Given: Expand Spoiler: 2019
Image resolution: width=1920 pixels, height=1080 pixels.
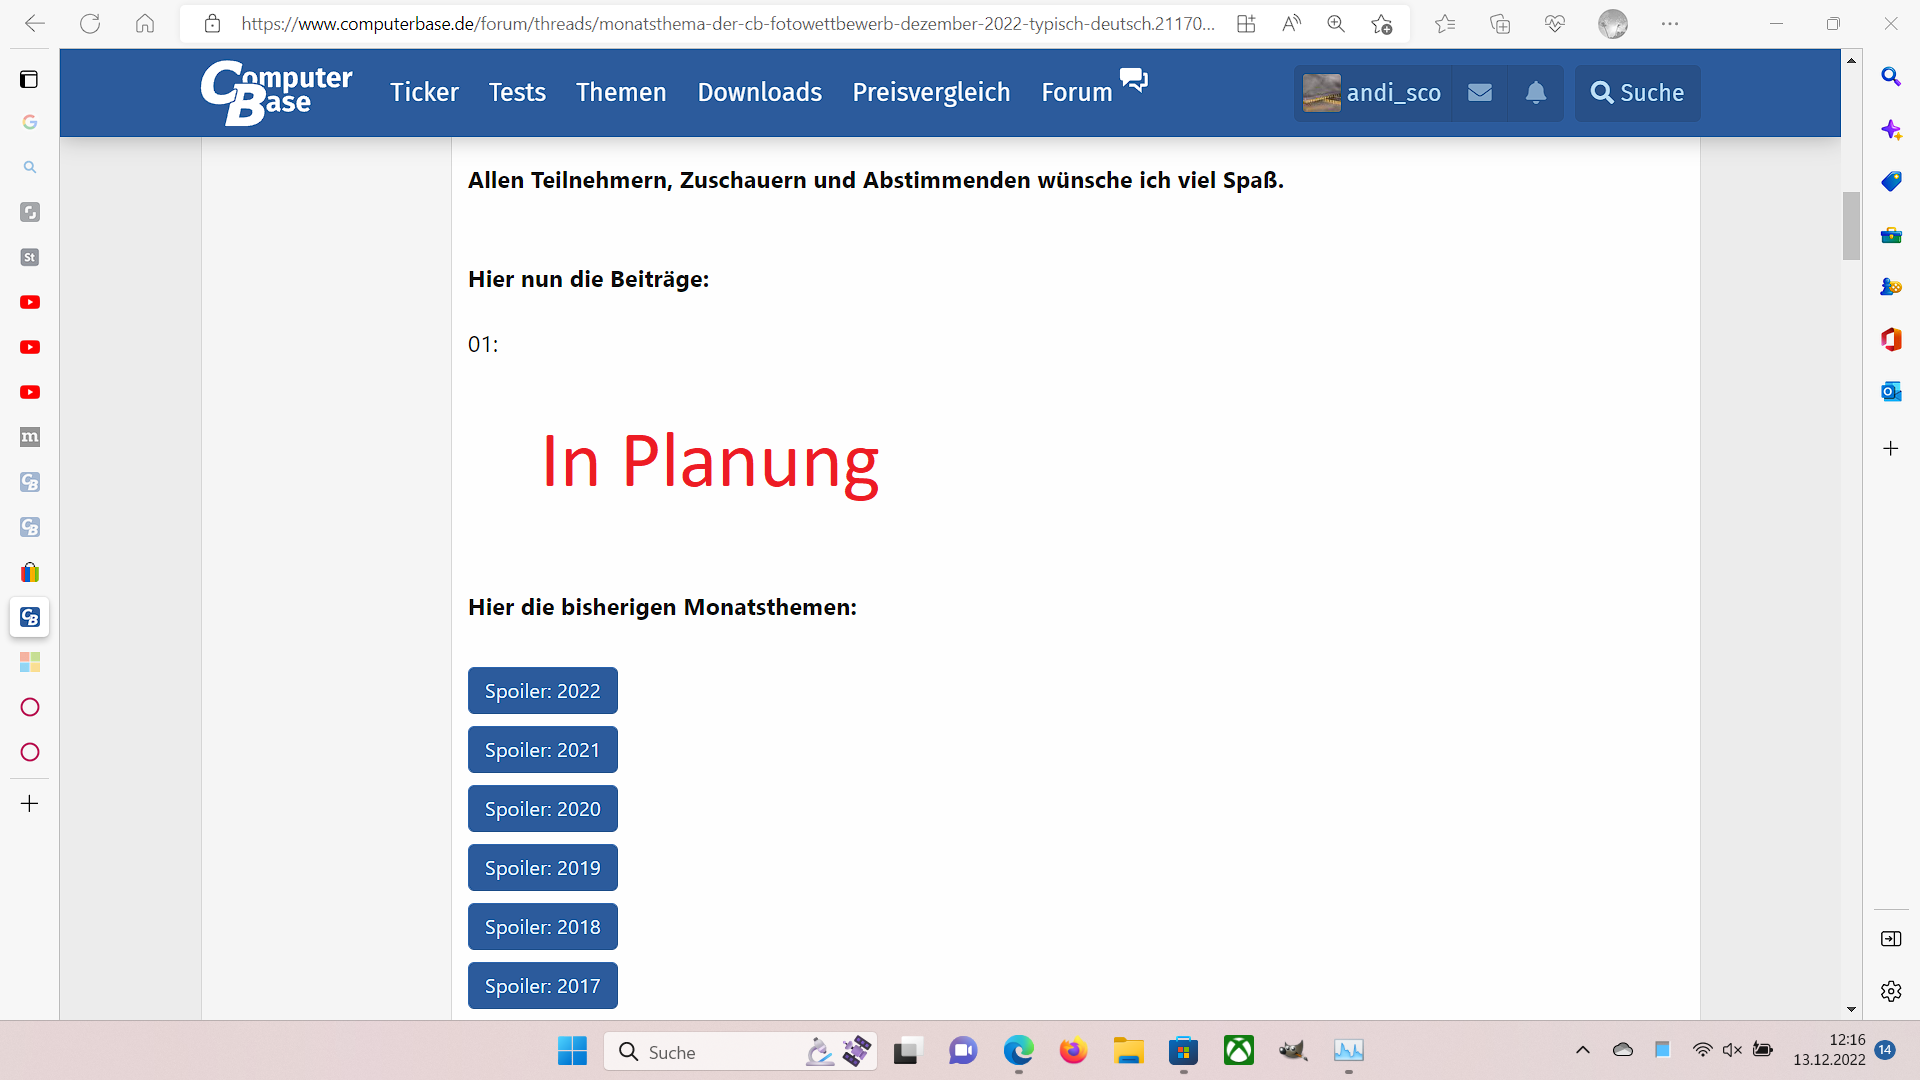Looking at the screenshot, I should click(542, 868).
